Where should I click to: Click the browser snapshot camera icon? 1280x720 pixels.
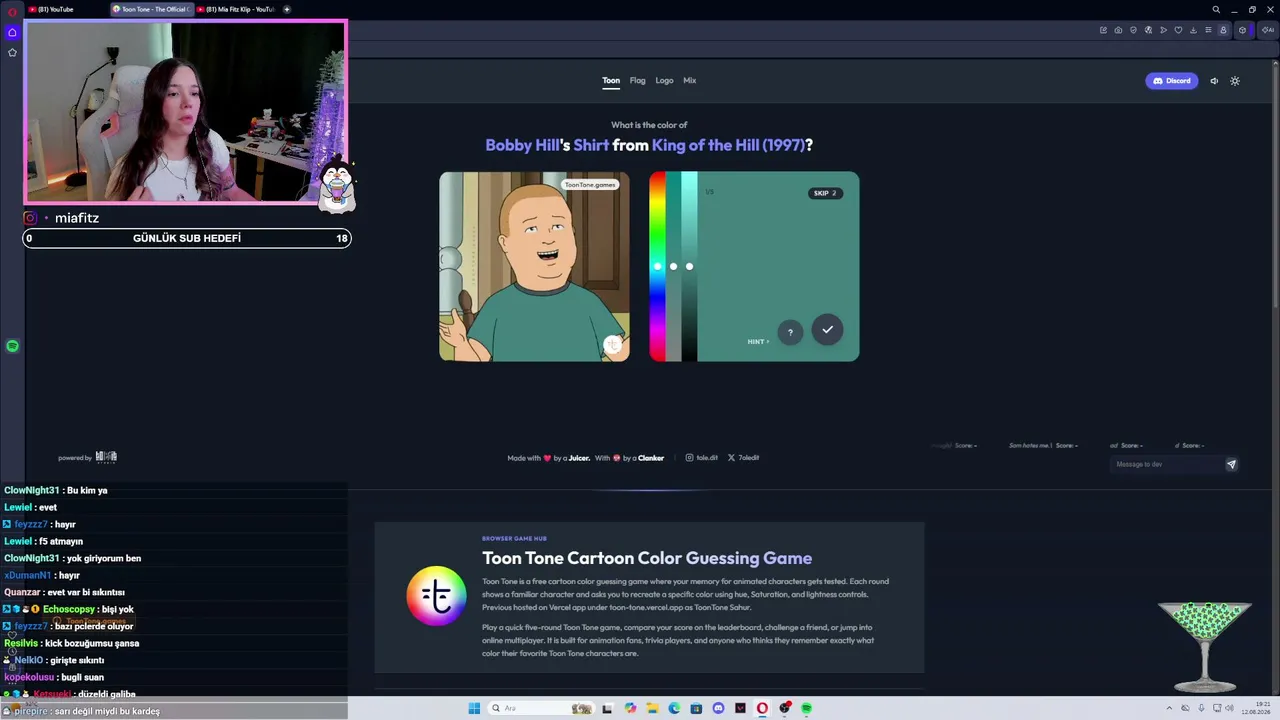tap(1118, 30)
